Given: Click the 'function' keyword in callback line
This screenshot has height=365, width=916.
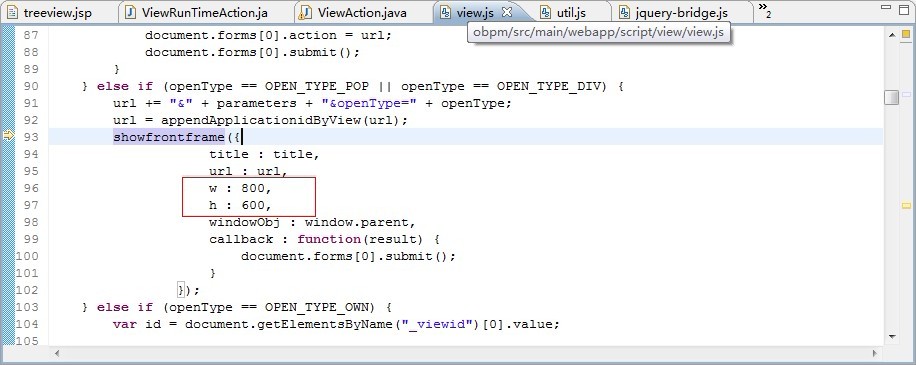Looking at the screenshot, I should coord(329,239).
